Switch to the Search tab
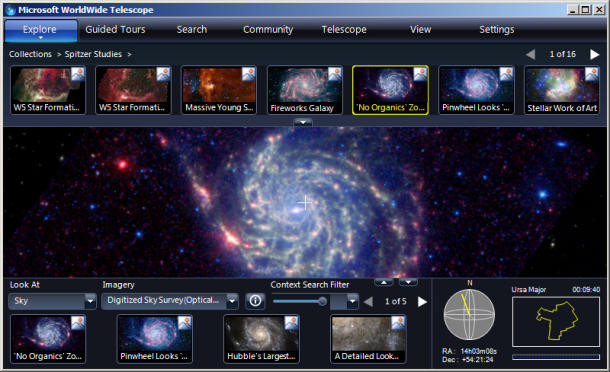610x372 pixels. (x=192, y=29)
